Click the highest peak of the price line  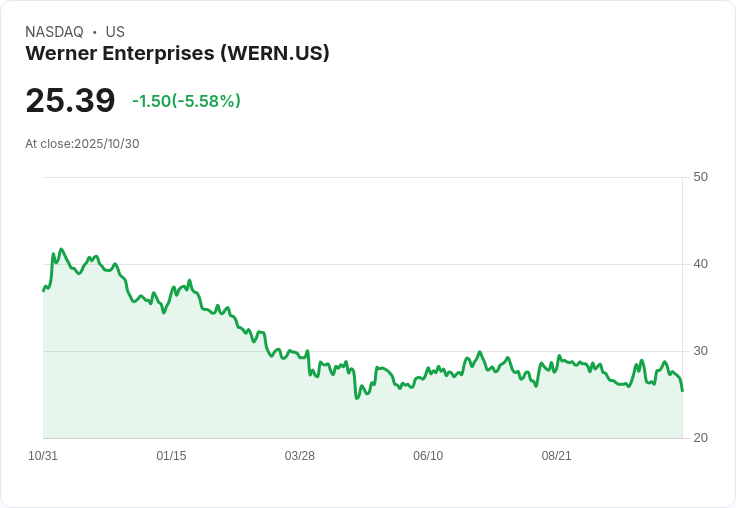(x=61, y=249)
